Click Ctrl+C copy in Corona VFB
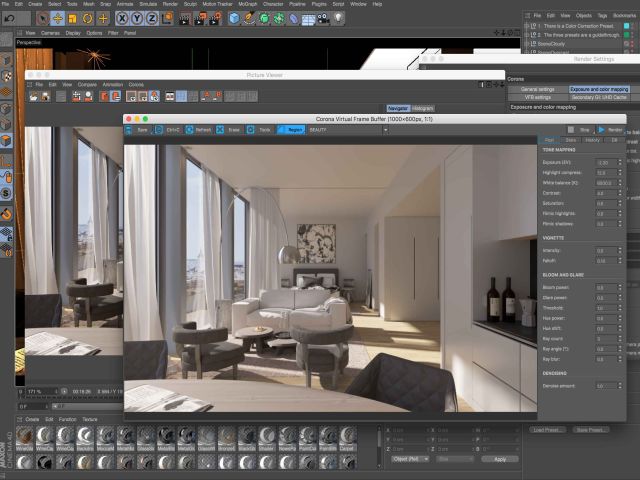 [x=168, y=130]
